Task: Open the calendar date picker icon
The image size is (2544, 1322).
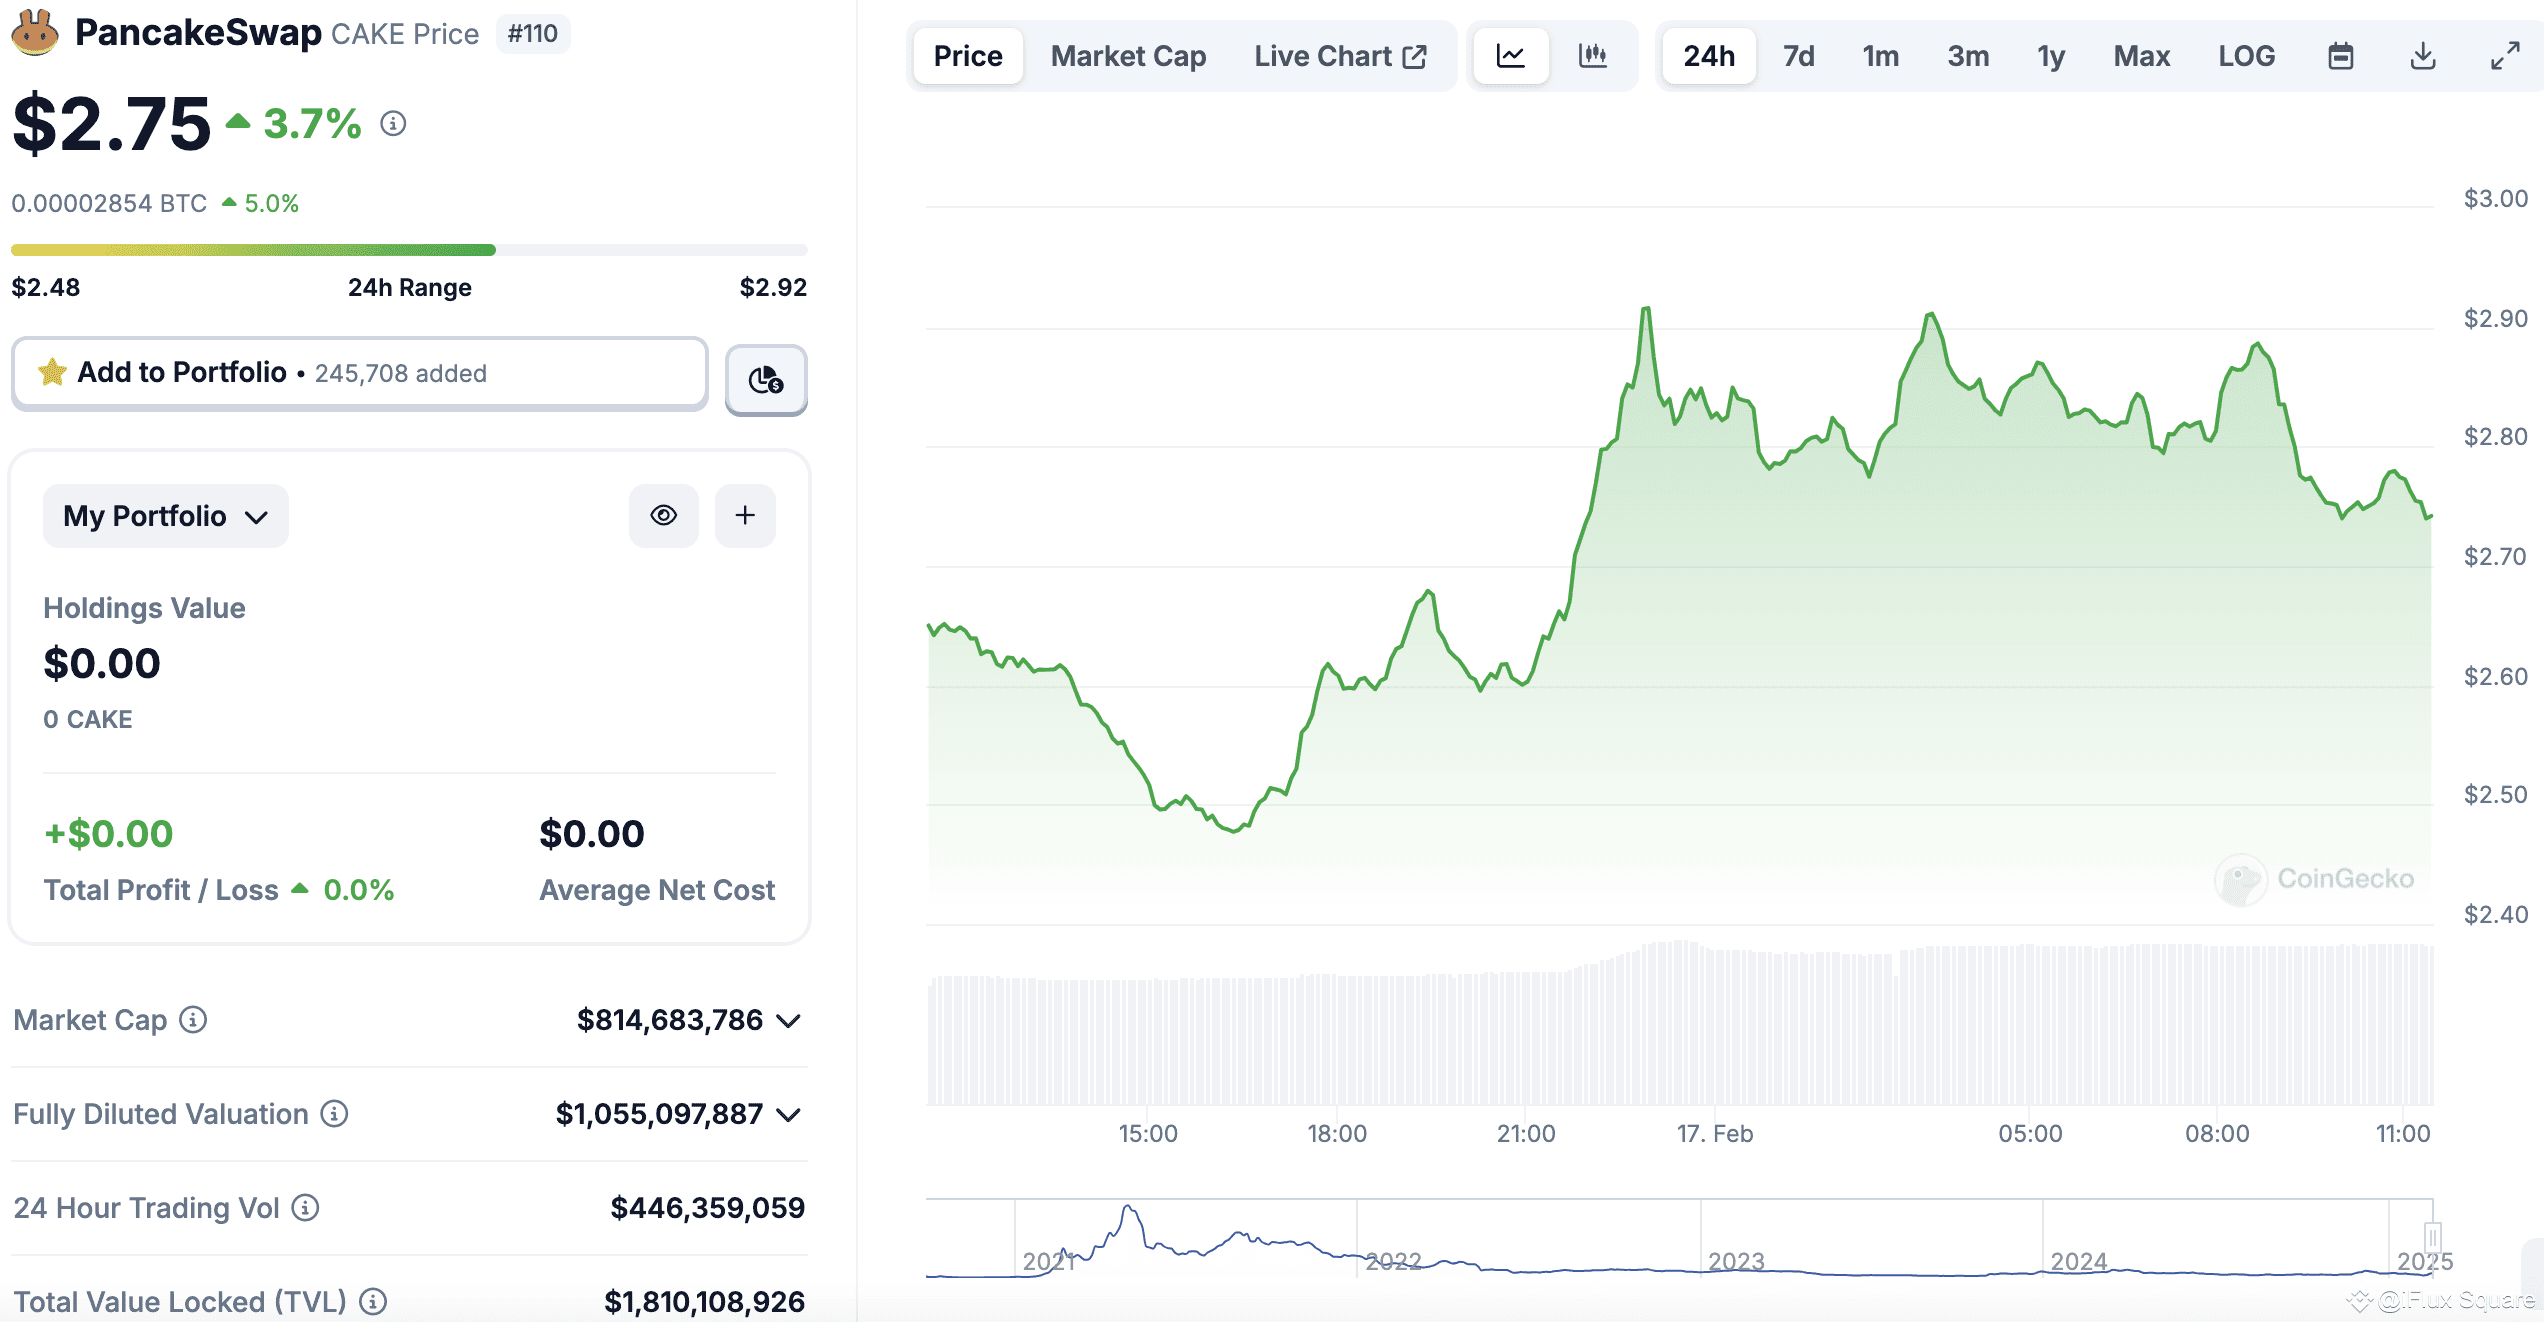Action: point(2340,56)
